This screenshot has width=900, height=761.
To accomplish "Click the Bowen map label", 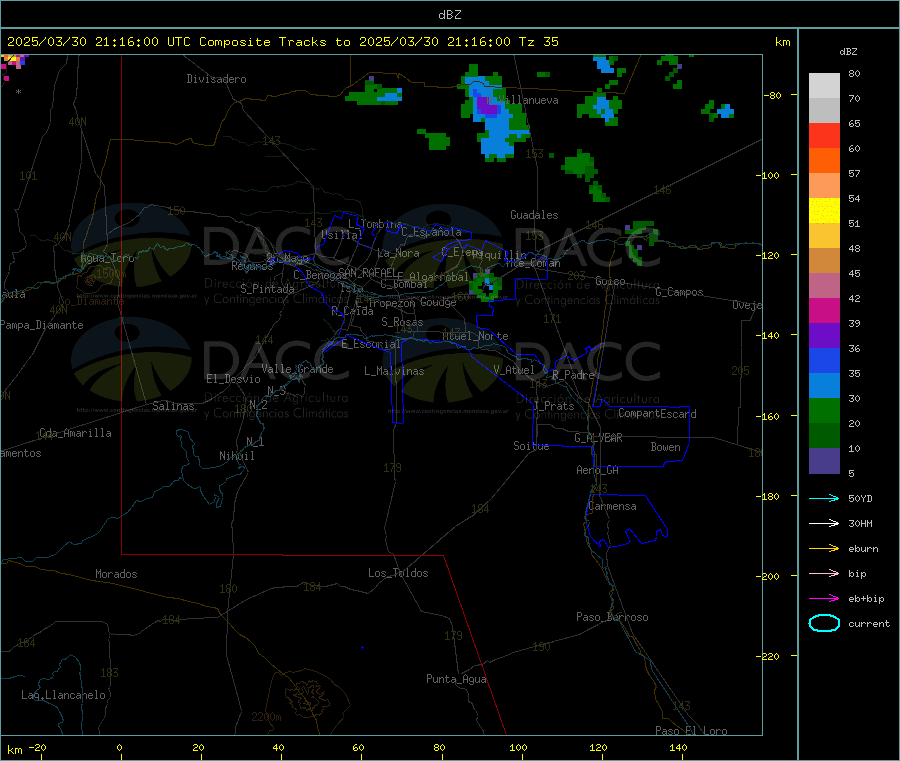I will [665, 447].
